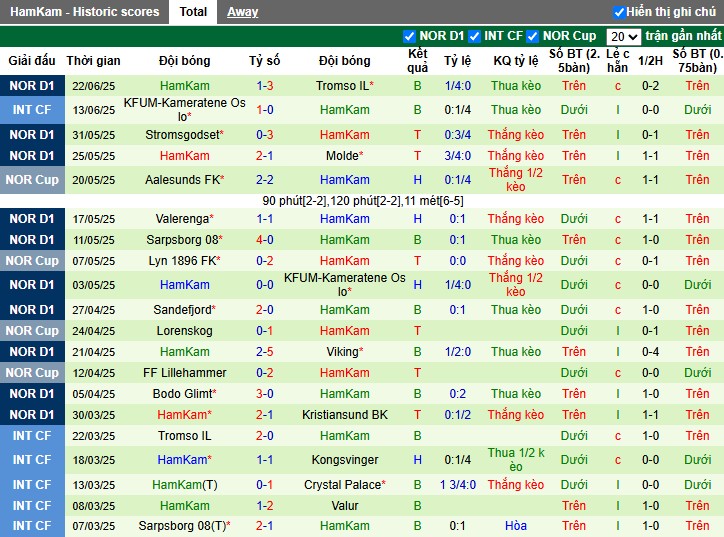Open Molde team link

tap(344, 156)
